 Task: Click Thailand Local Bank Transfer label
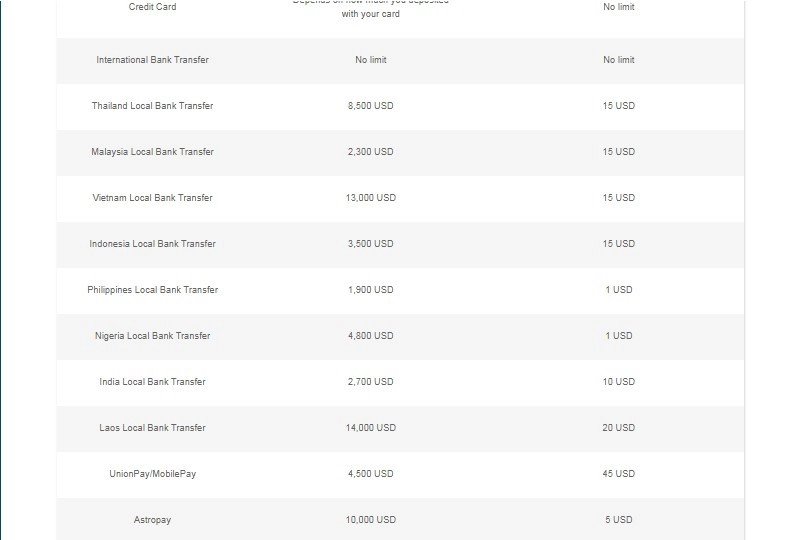click(152, 106)
